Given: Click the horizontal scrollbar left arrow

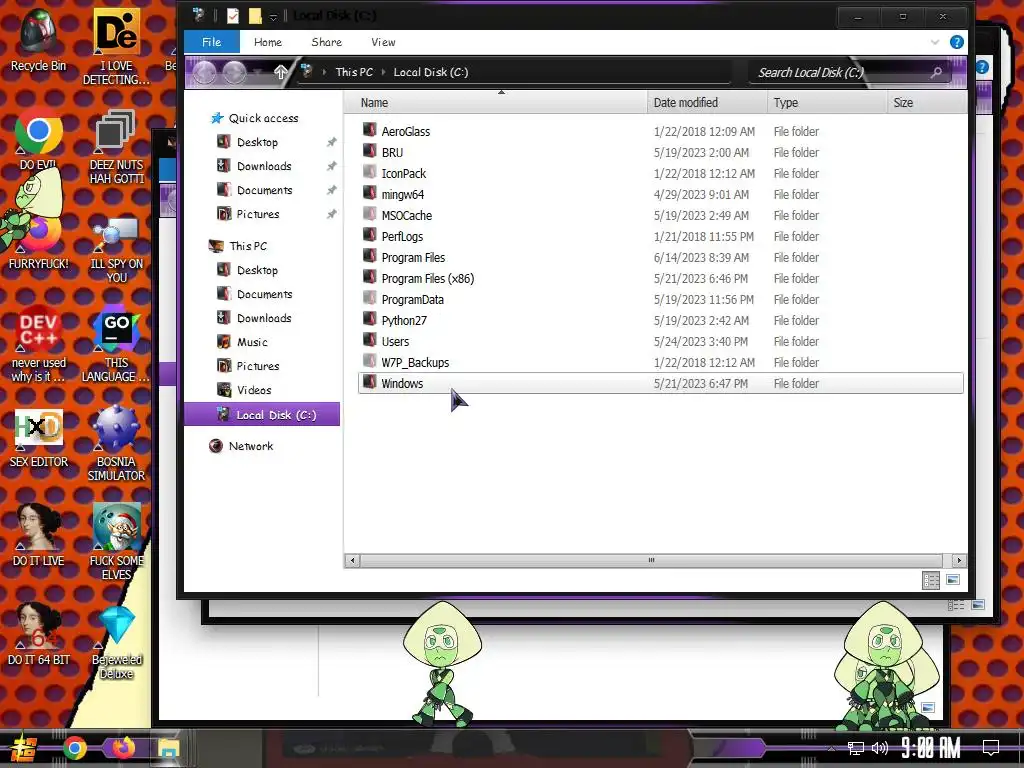Looking at the screenshot, I should pos(353,560).
